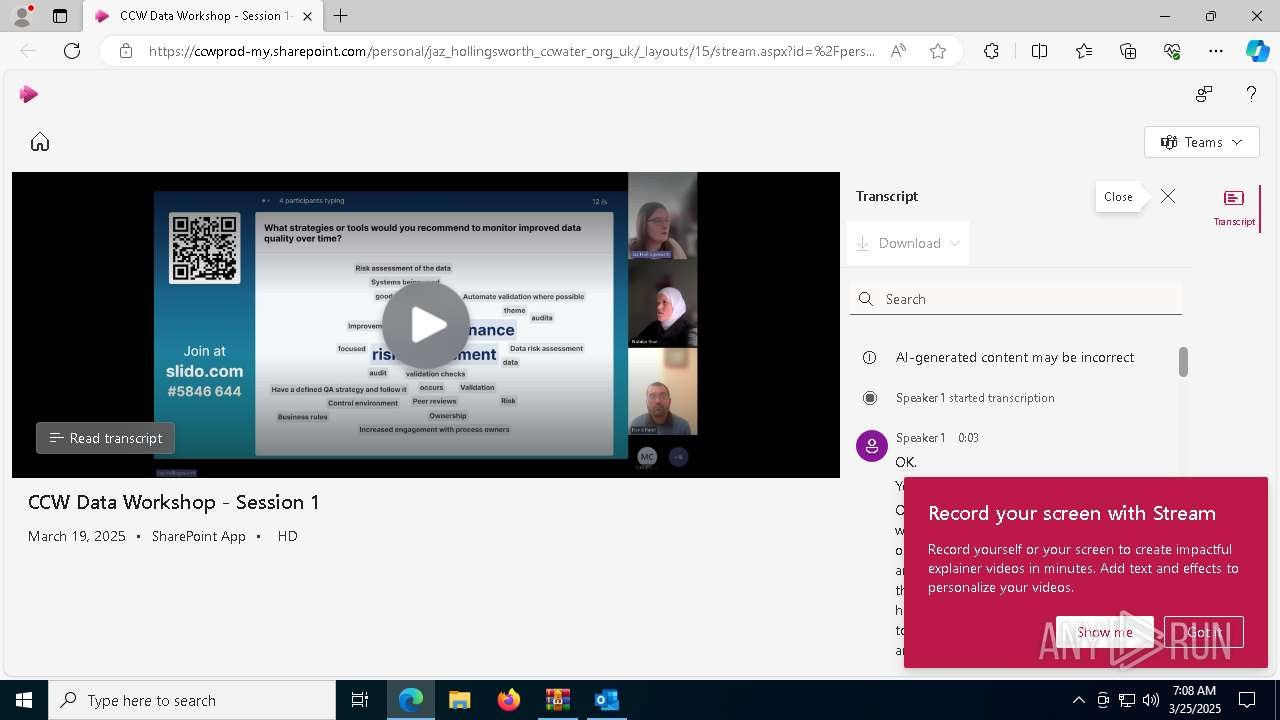This screenshot has height=720, width=1280.
Task: Click the browser profile icon
Action: click(22, 16)
